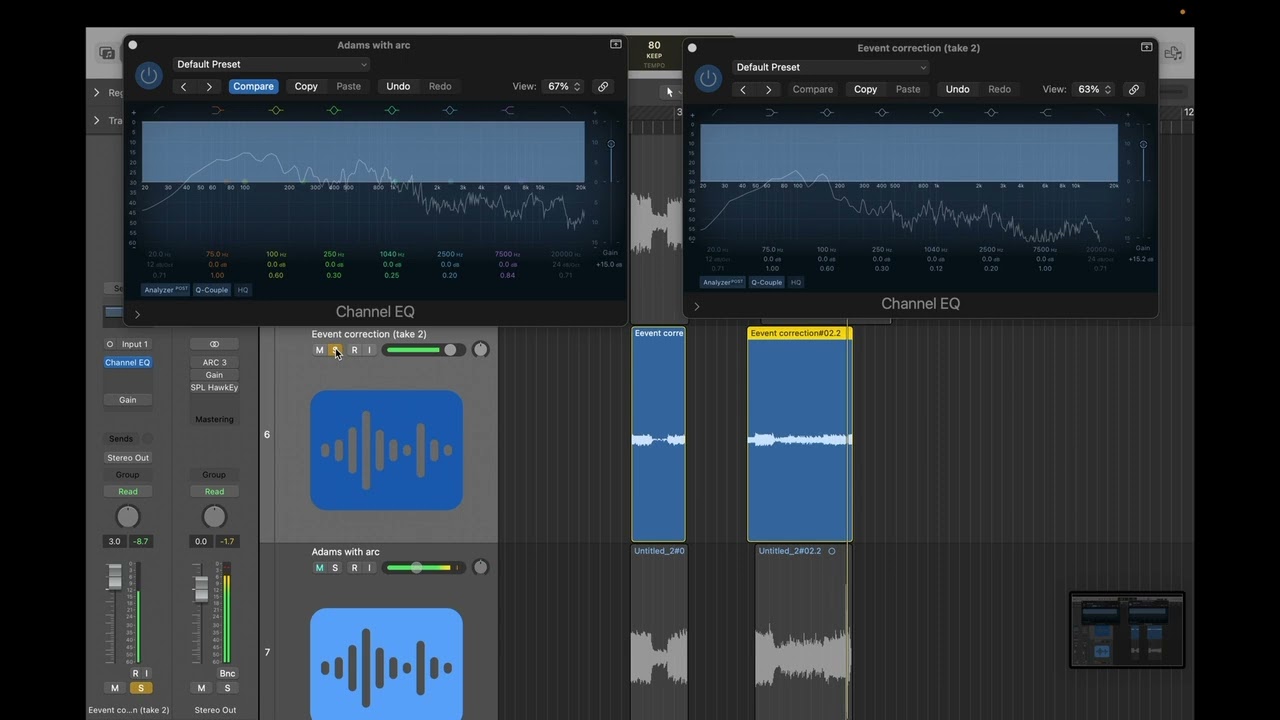1280x720 pixels.
Task: Toggle high shelf band in Eevent correction EQ
Action: pyautogui.click(x=1046, y=113)
